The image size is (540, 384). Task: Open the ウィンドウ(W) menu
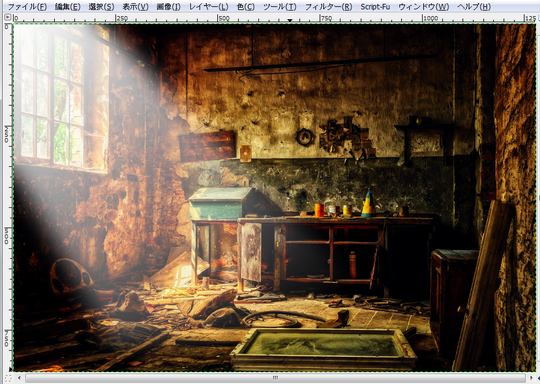[424, 7]
